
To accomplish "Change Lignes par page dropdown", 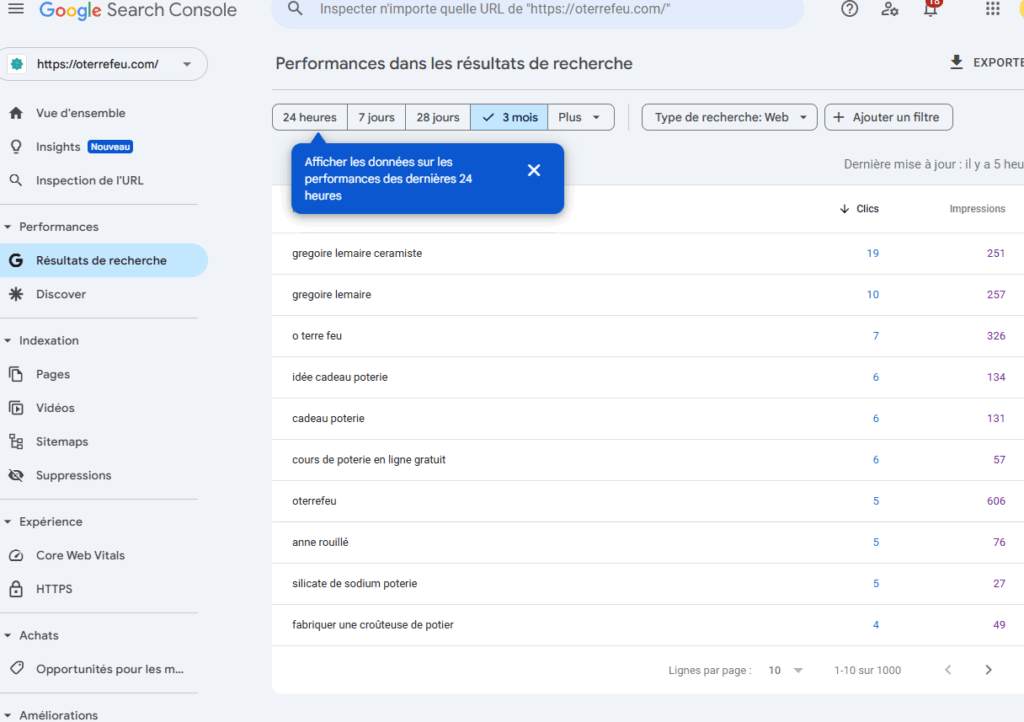I will 786,670.
